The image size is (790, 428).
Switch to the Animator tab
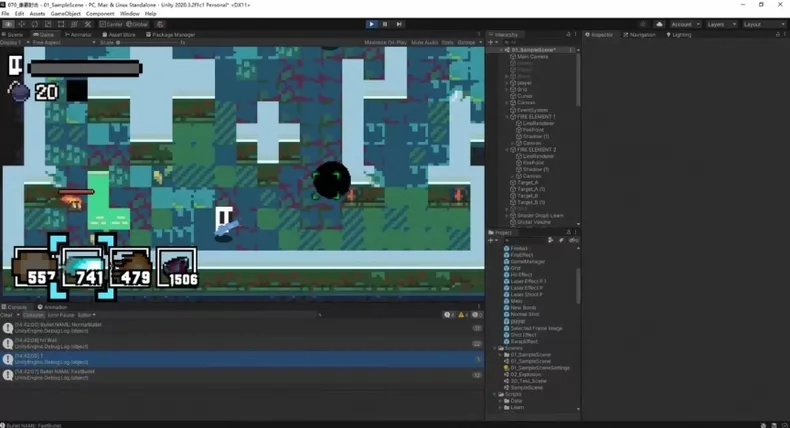[78, 35]
